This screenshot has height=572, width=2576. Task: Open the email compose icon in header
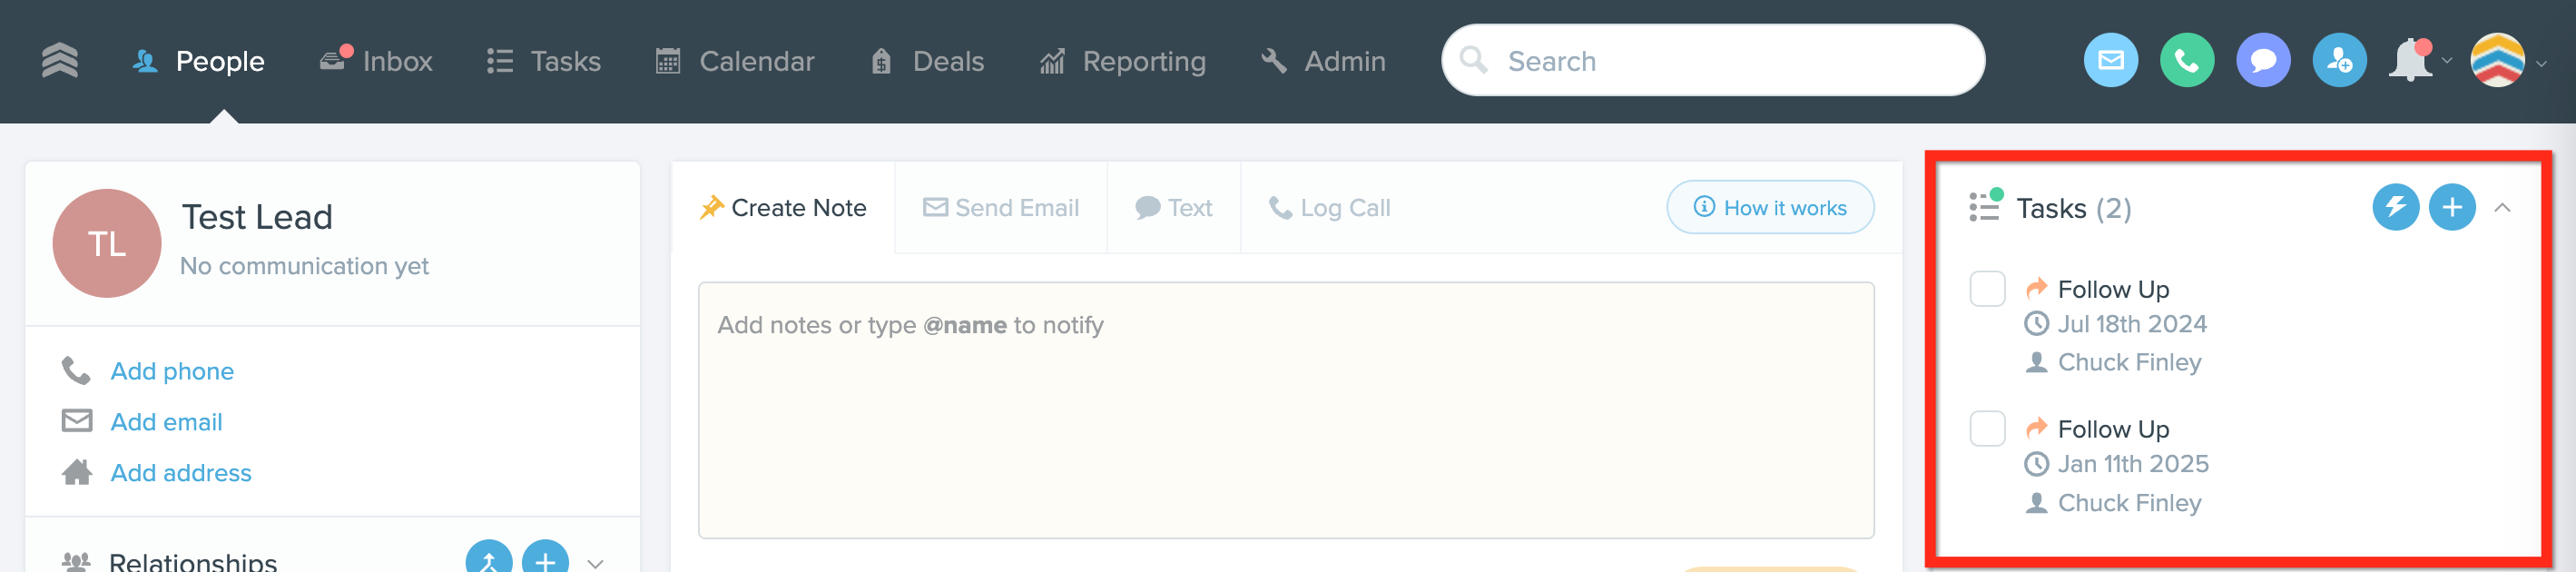point(2110,61)
